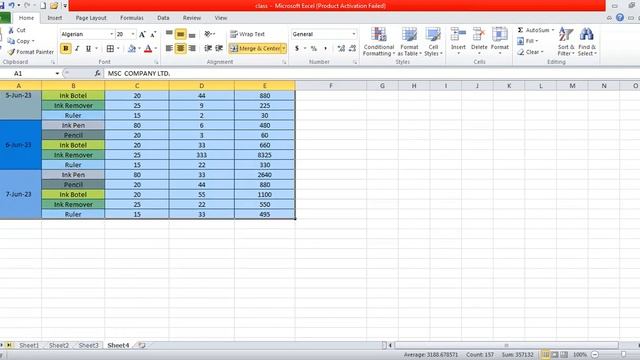This screenshot has width=640, height=360.
Task: Open Sheet2 worksheet tab
Action: [x=59, y=345]
